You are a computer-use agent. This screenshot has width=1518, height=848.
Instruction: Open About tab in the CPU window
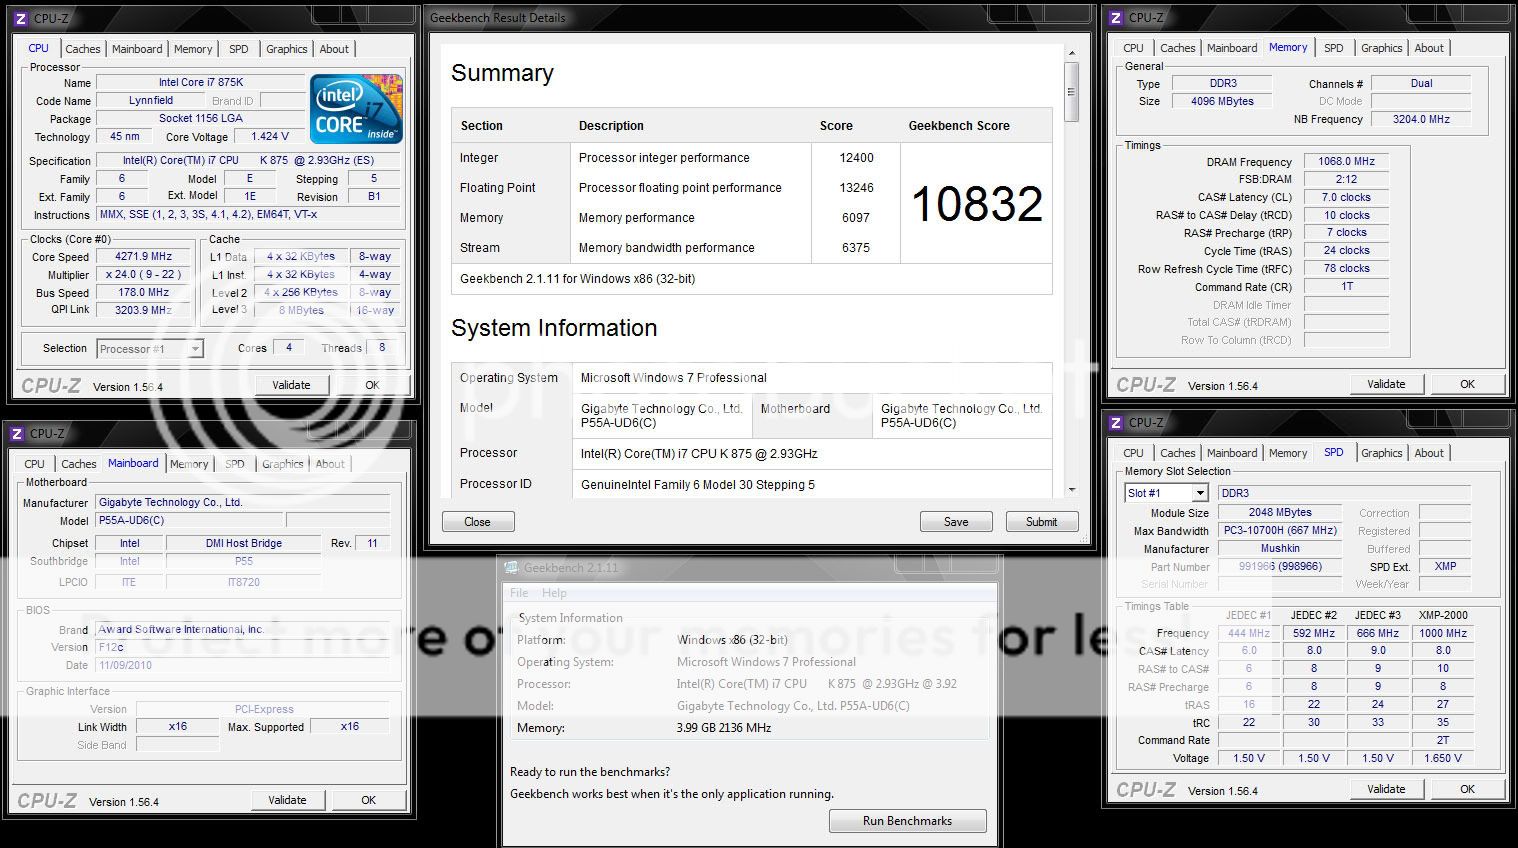(x=334, y=49)
